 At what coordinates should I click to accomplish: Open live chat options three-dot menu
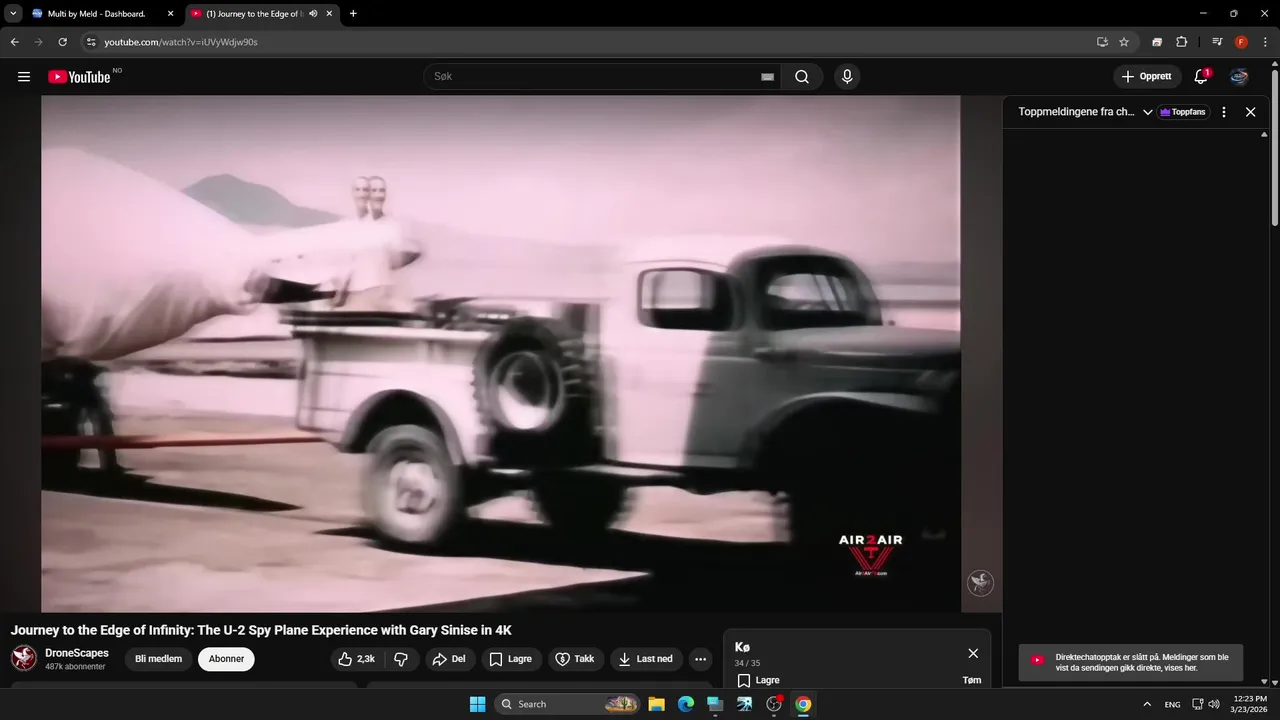point(1223,112)
